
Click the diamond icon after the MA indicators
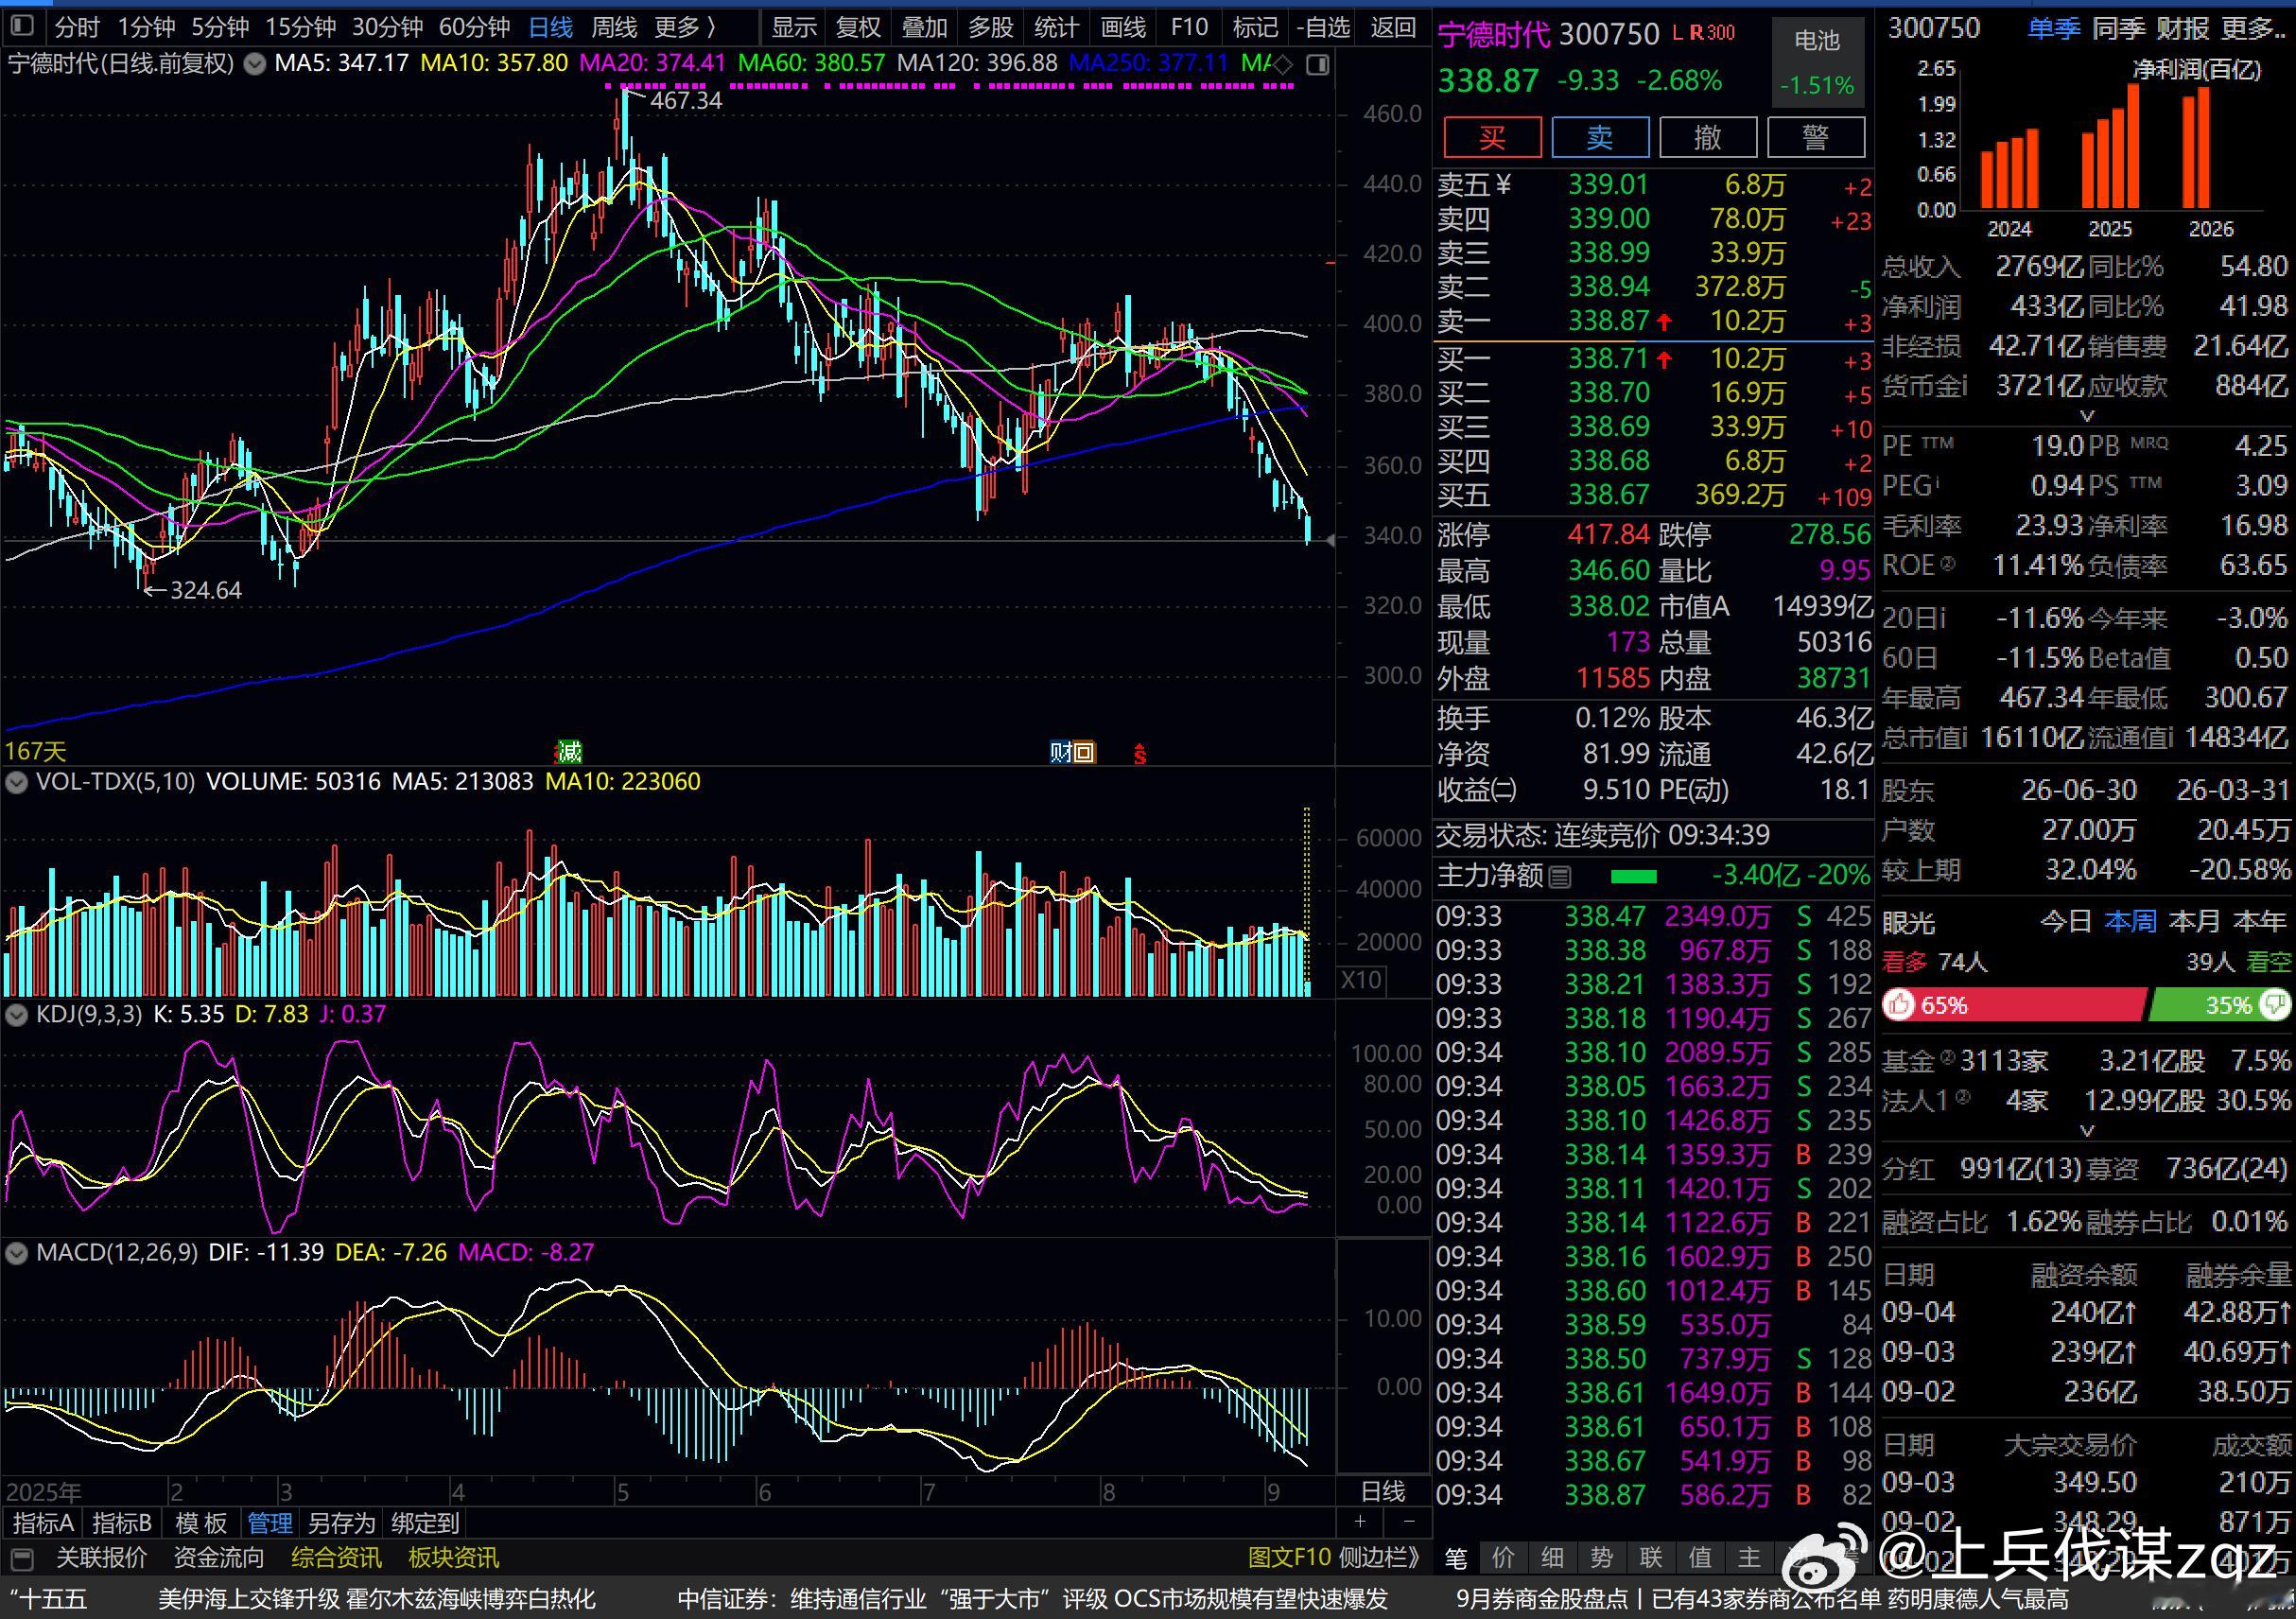point(1284,65)
